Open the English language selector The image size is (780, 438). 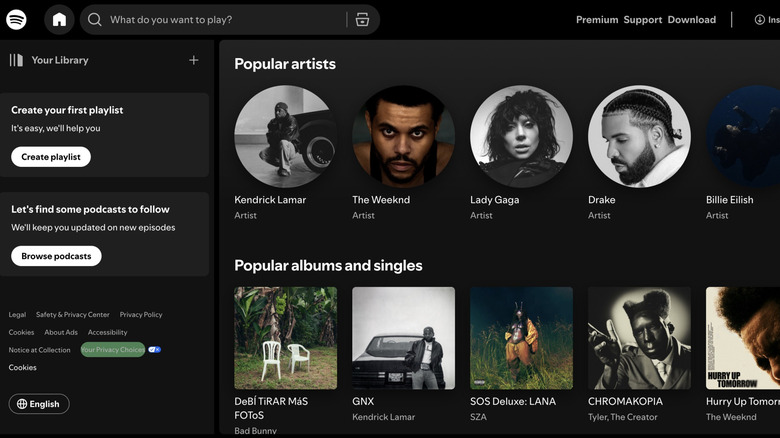[x=39, y=404]
